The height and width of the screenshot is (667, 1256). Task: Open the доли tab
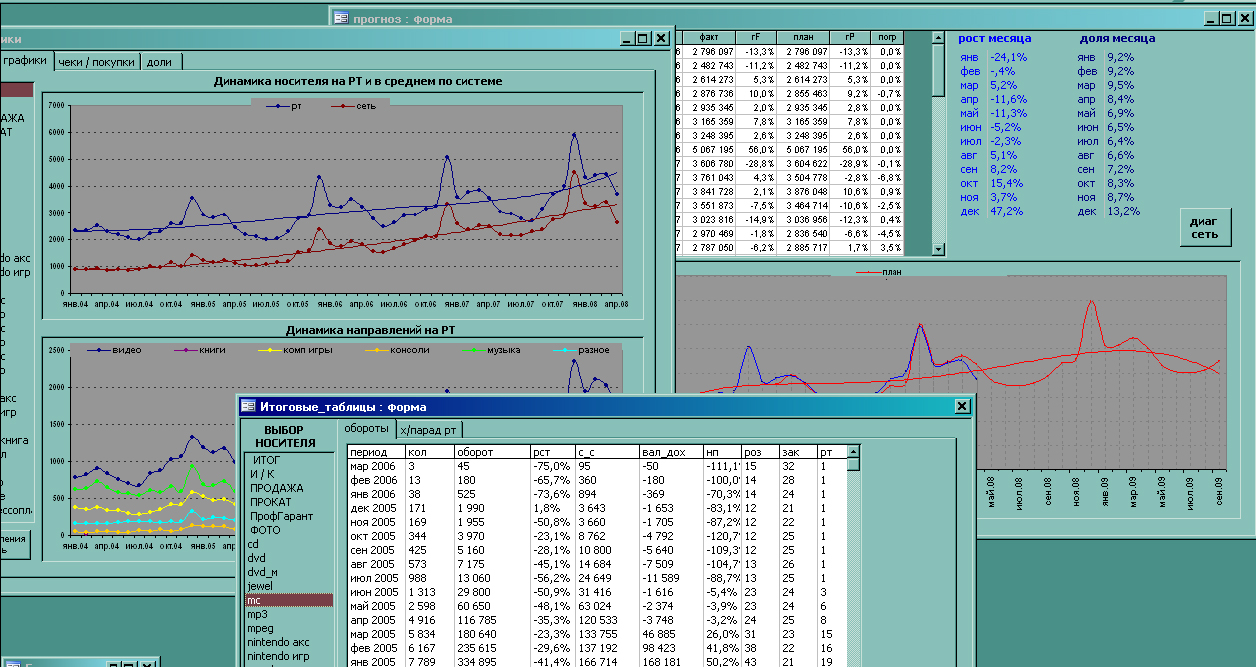pos(159,62)
